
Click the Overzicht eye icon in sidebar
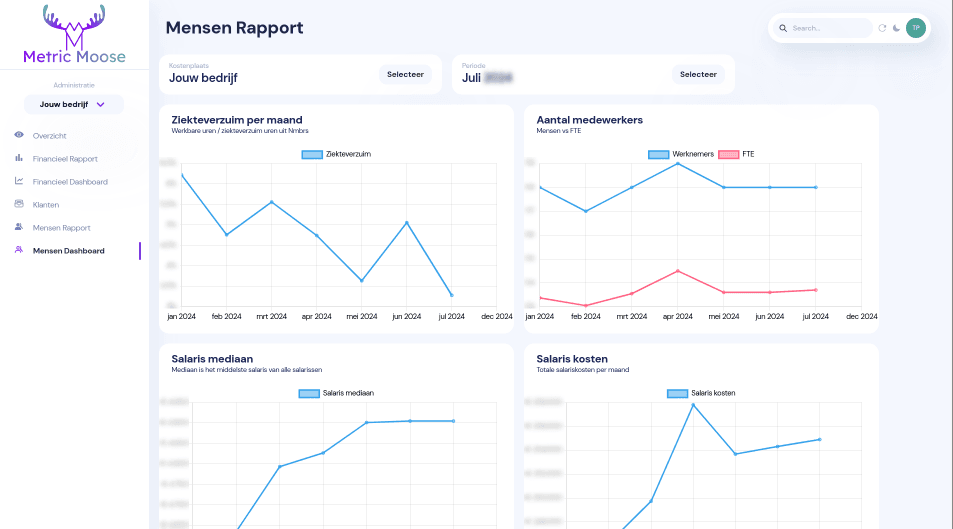pos(19,135)
